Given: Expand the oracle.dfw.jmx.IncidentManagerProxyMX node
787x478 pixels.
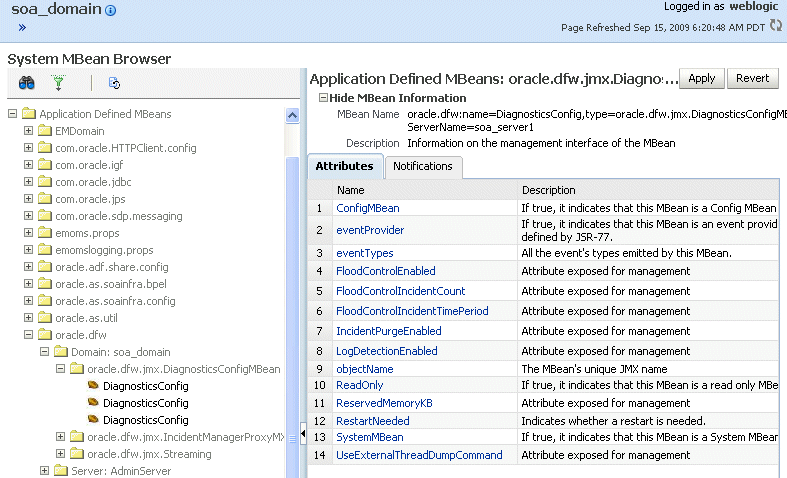Looking at the screenshot, I should pos(61,437).
